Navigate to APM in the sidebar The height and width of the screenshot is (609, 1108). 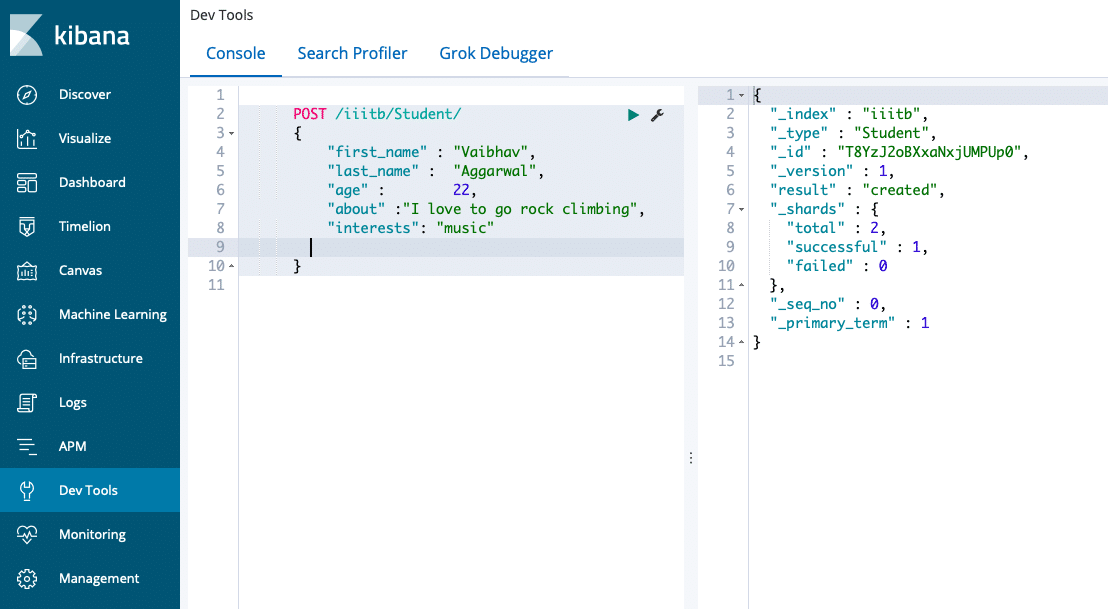coord(73,447)
